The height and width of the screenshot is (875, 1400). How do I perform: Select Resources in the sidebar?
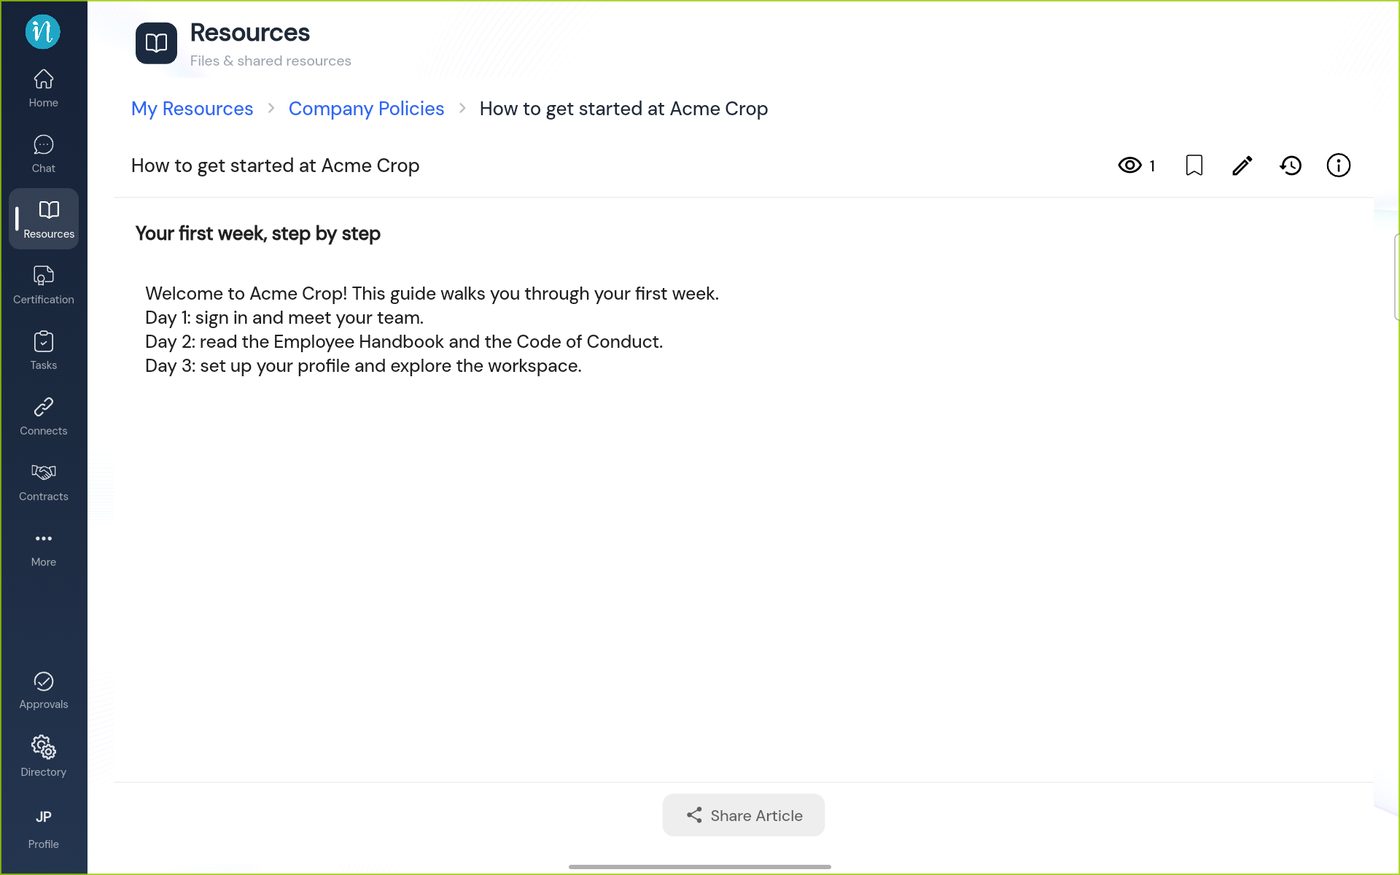pos(43,219)
